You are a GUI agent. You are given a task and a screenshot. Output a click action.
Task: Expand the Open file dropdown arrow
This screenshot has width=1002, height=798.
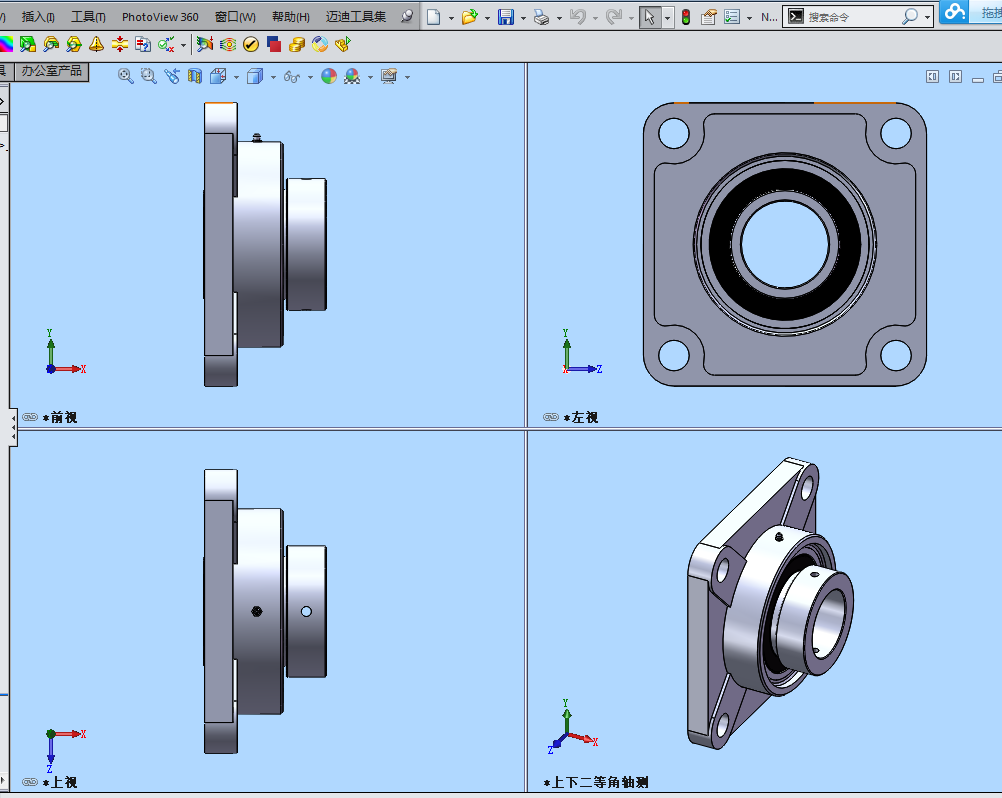pyautogui.click(x=487, y=18)
